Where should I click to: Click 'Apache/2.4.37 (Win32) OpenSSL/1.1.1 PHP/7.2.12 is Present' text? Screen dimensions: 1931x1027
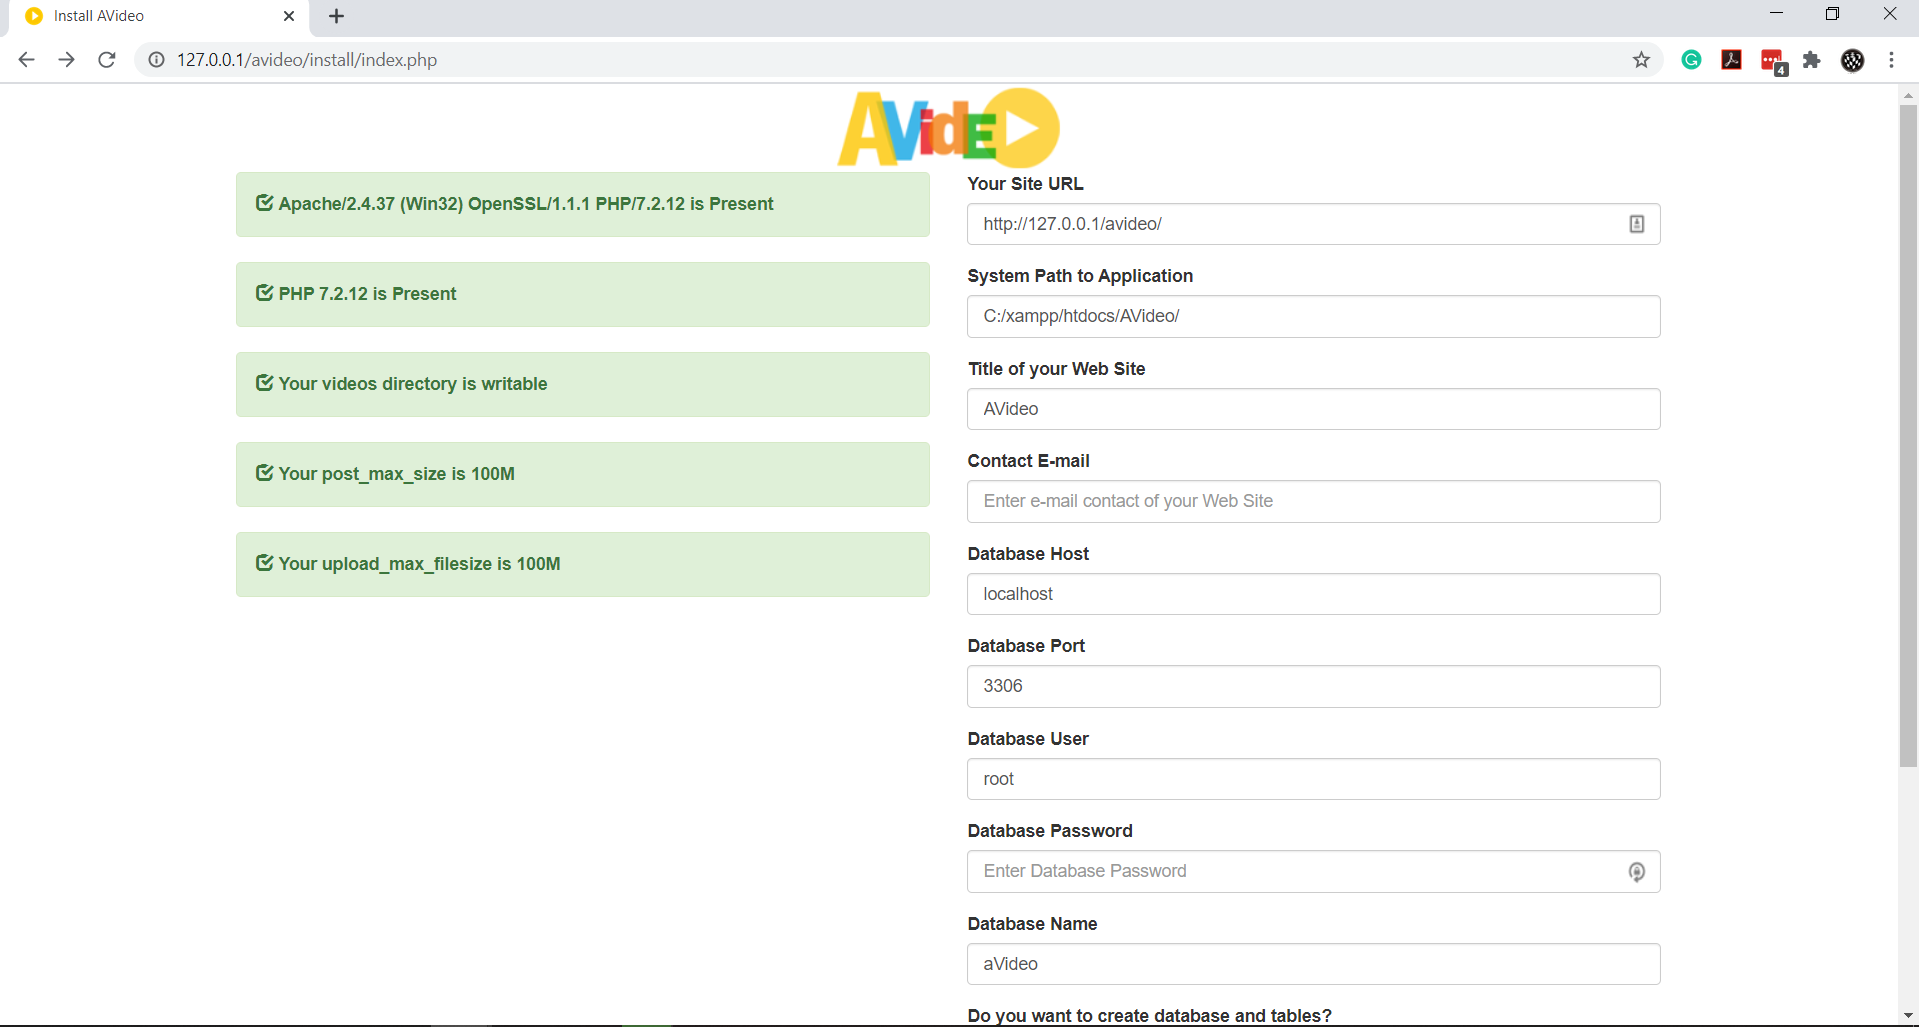click(526, 204)
